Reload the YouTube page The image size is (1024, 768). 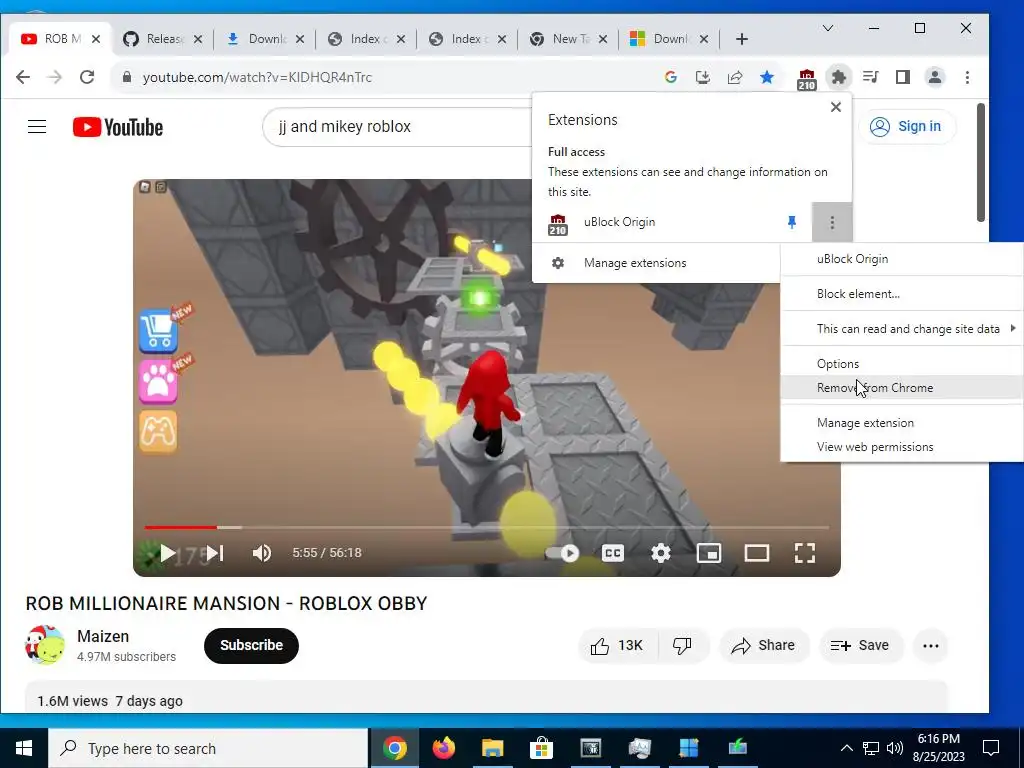pyautogui.click(x=87, y=77)
